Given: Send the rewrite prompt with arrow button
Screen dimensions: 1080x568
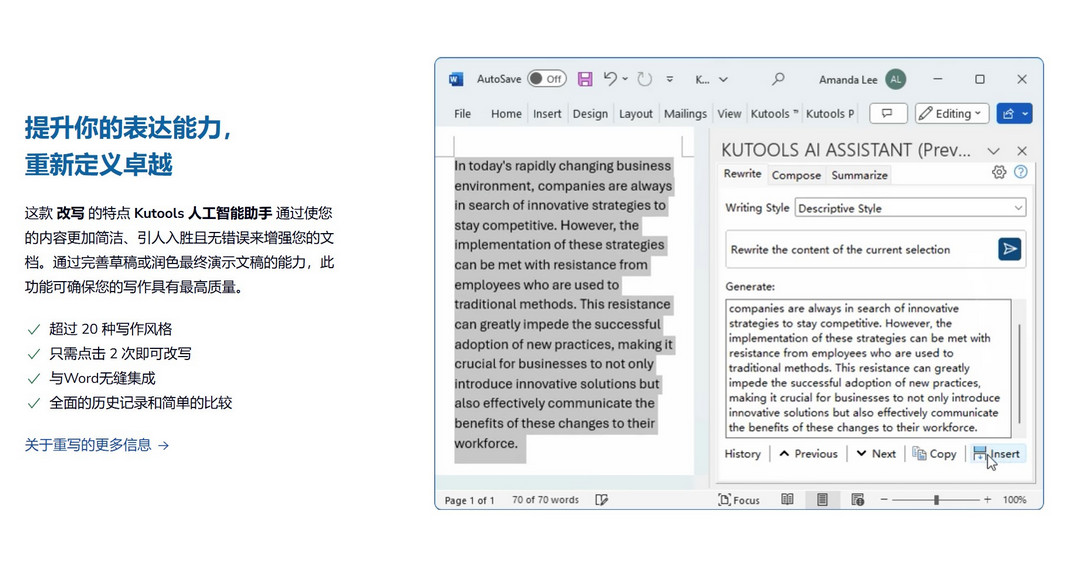Looking at the screenshot, I should pyautogui.click(x=1009, y=249).
